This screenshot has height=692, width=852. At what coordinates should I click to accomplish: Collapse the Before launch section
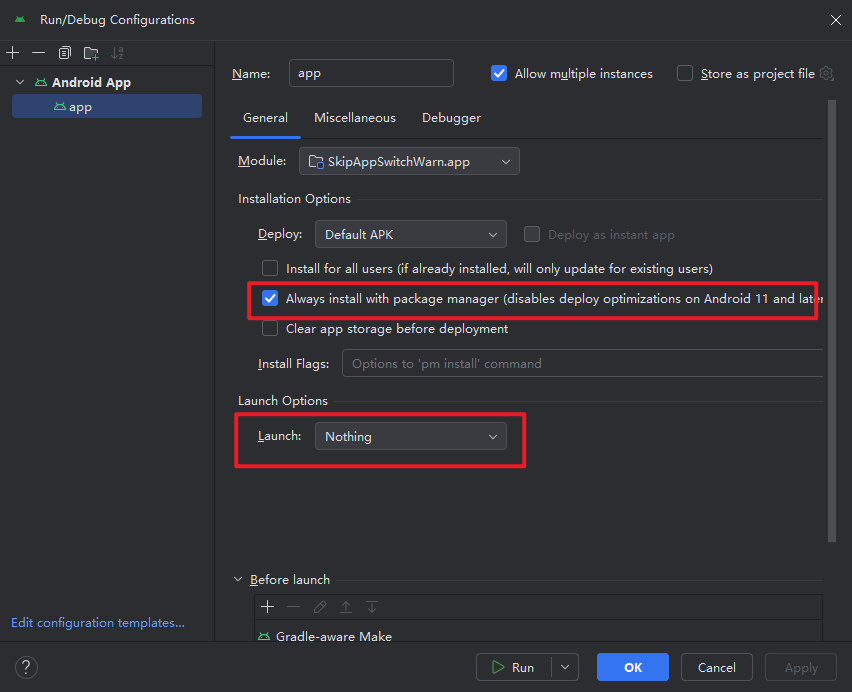tap(238, 580)
